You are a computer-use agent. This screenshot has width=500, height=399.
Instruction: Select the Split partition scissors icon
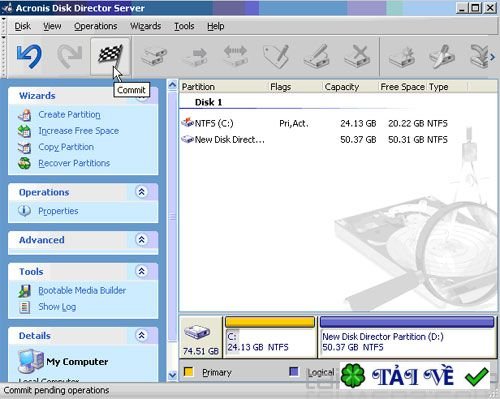pyautogui.click(x=442, y=57)
